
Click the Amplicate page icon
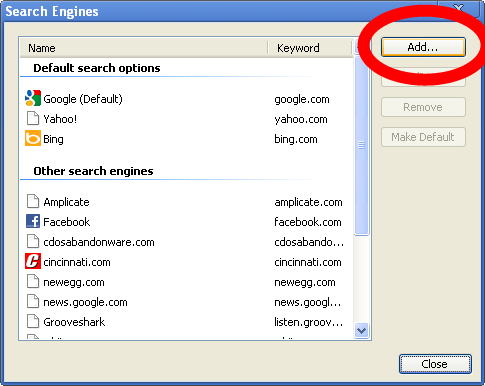tap(33, 201)
